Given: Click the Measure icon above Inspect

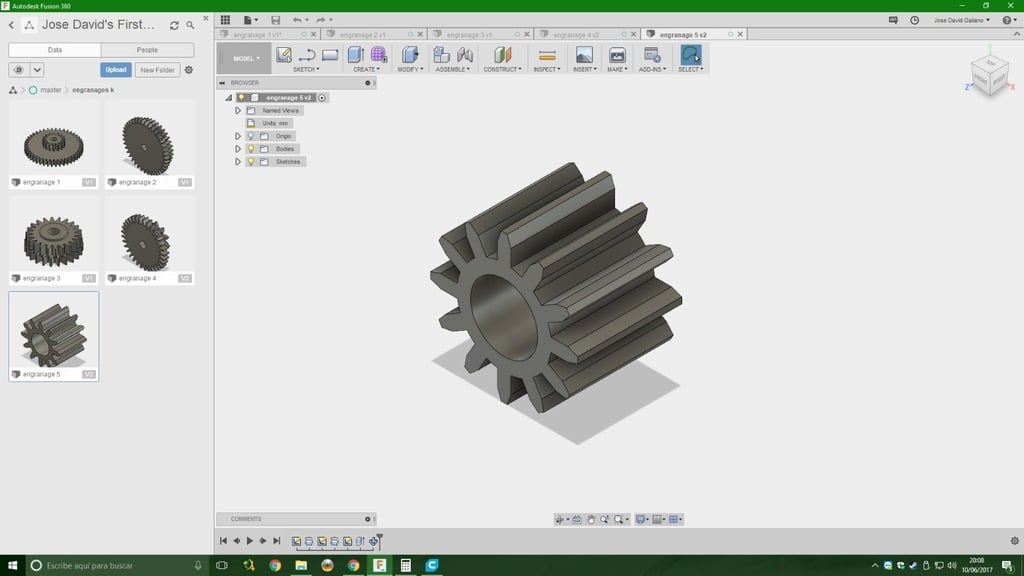Looking at the screenshot, I should [546, 55].
